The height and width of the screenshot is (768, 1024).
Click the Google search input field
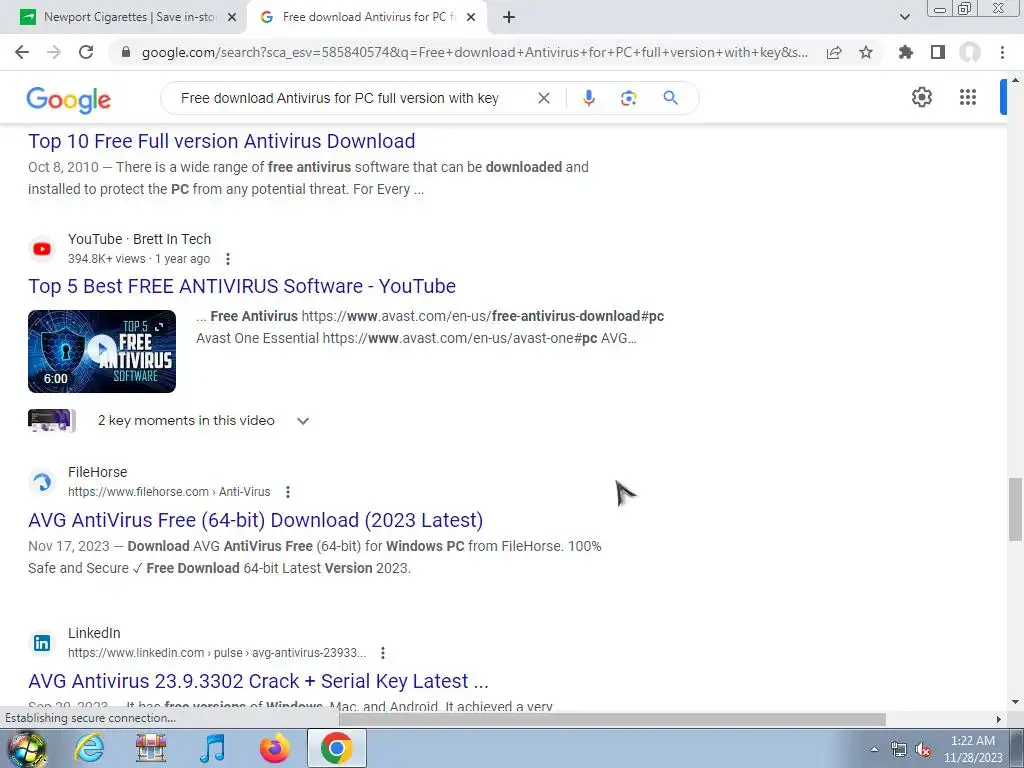point(340,98)
